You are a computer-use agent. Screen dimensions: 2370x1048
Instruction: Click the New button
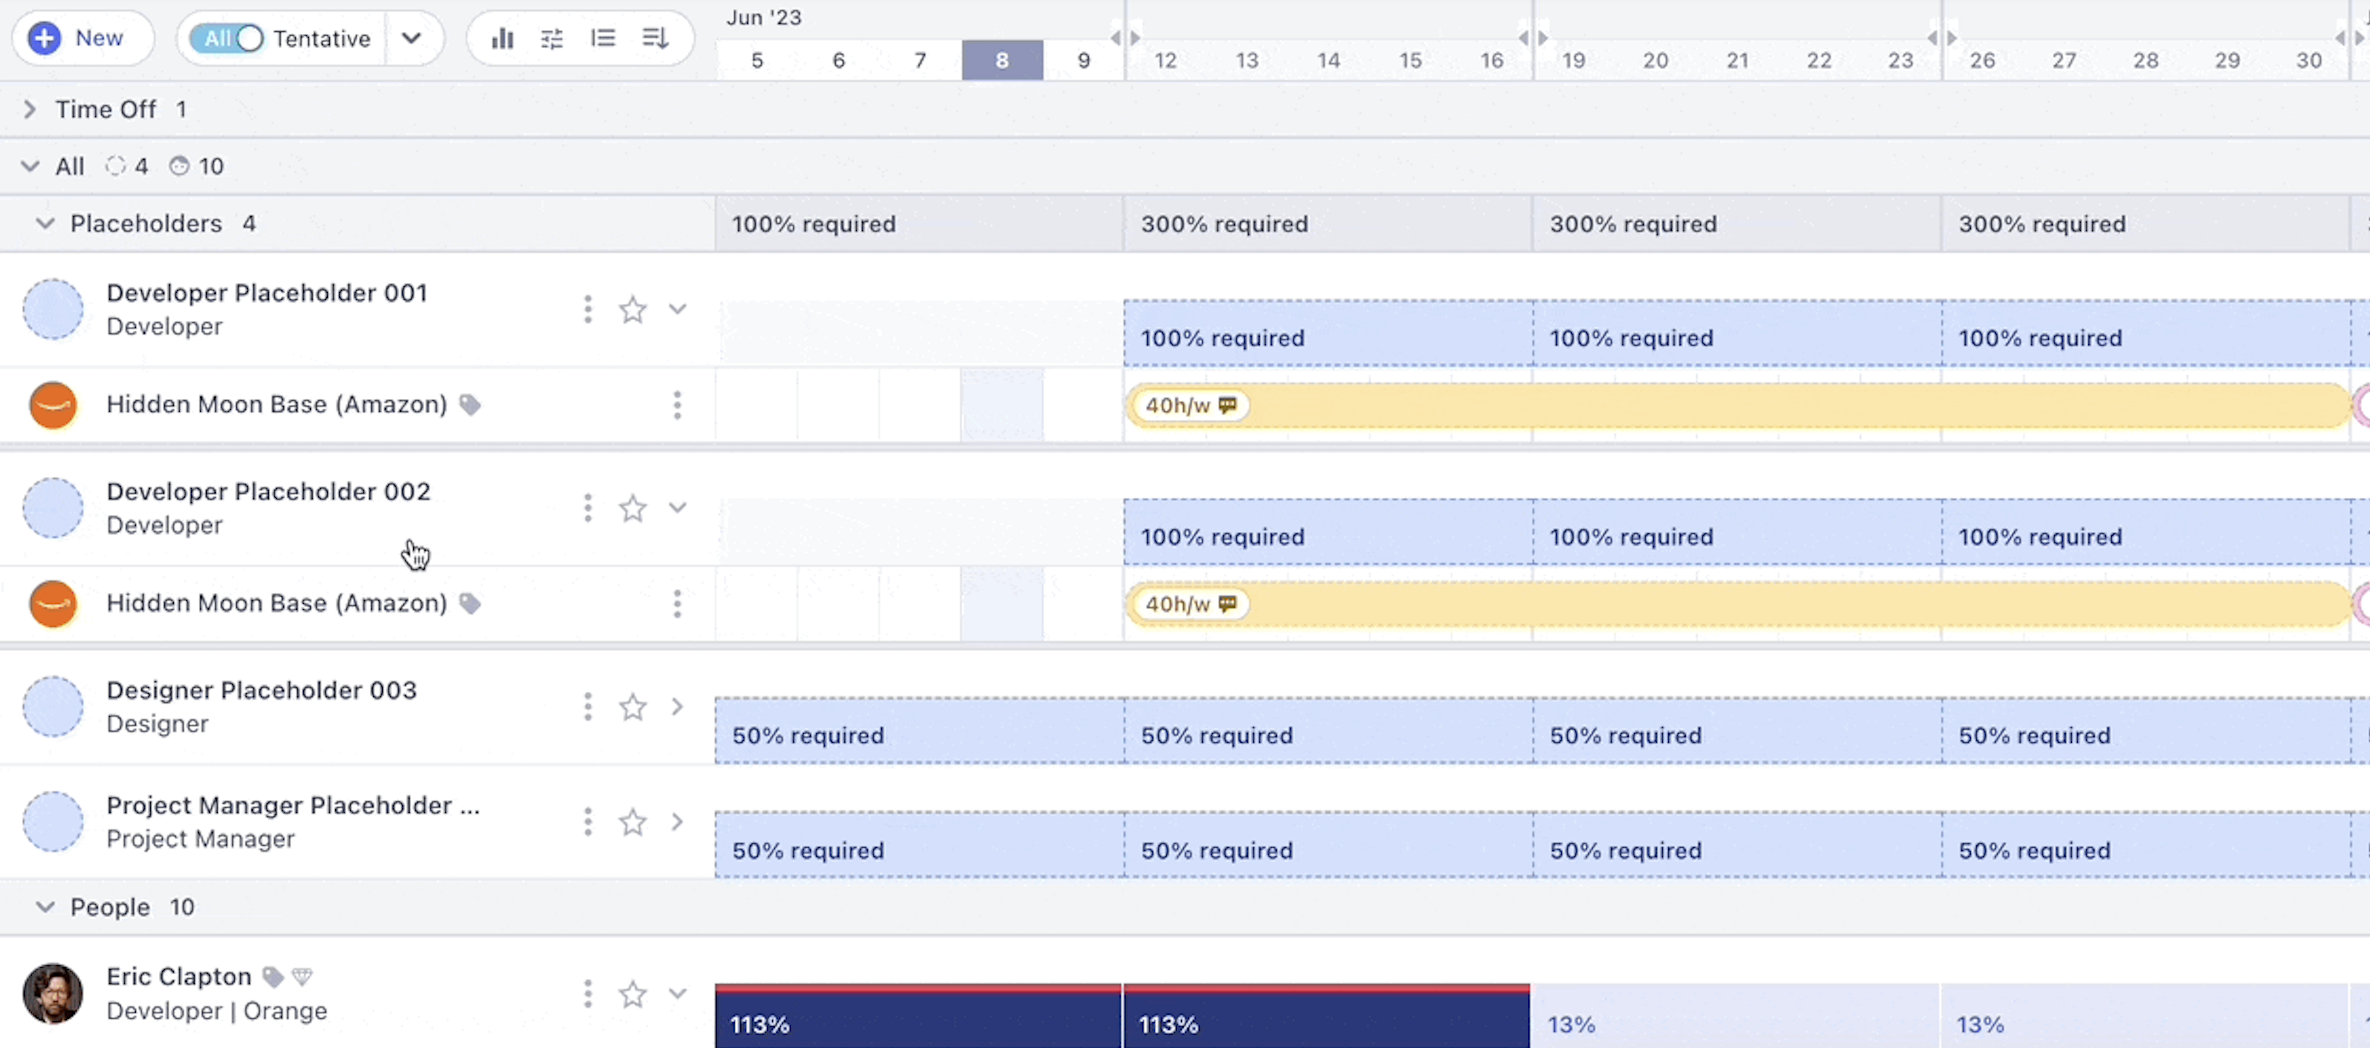[83, 38]
